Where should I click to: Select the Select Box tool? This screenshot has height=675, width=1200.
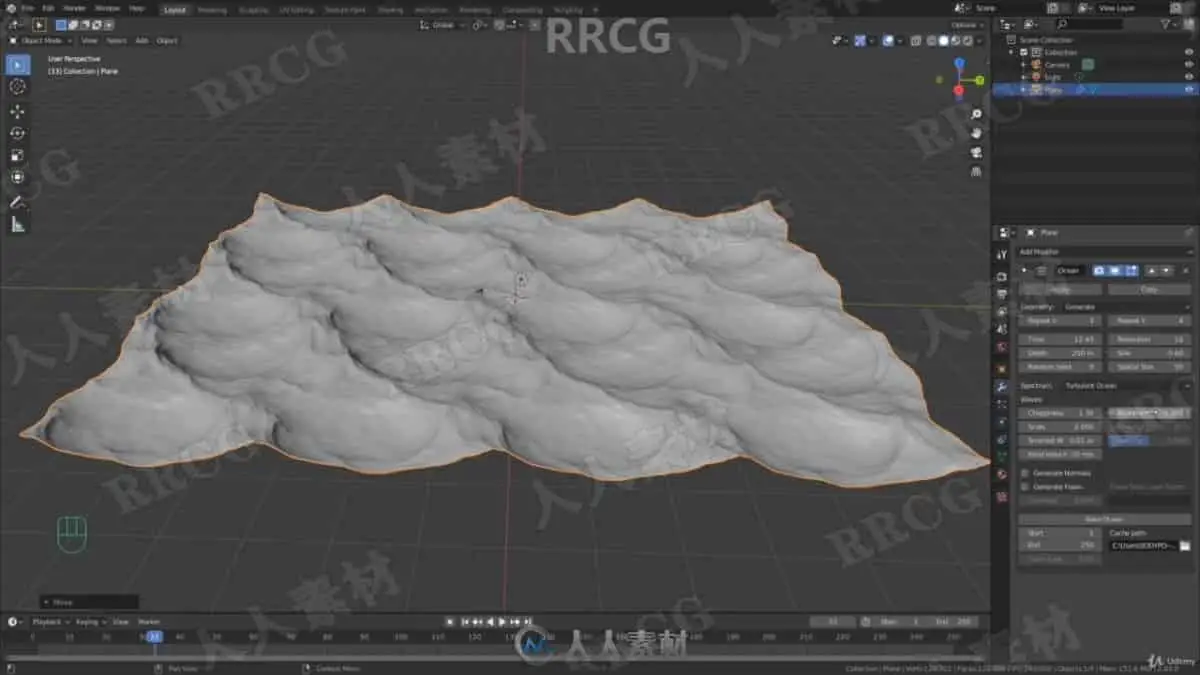pyautogui.click(x=17, y=65)
